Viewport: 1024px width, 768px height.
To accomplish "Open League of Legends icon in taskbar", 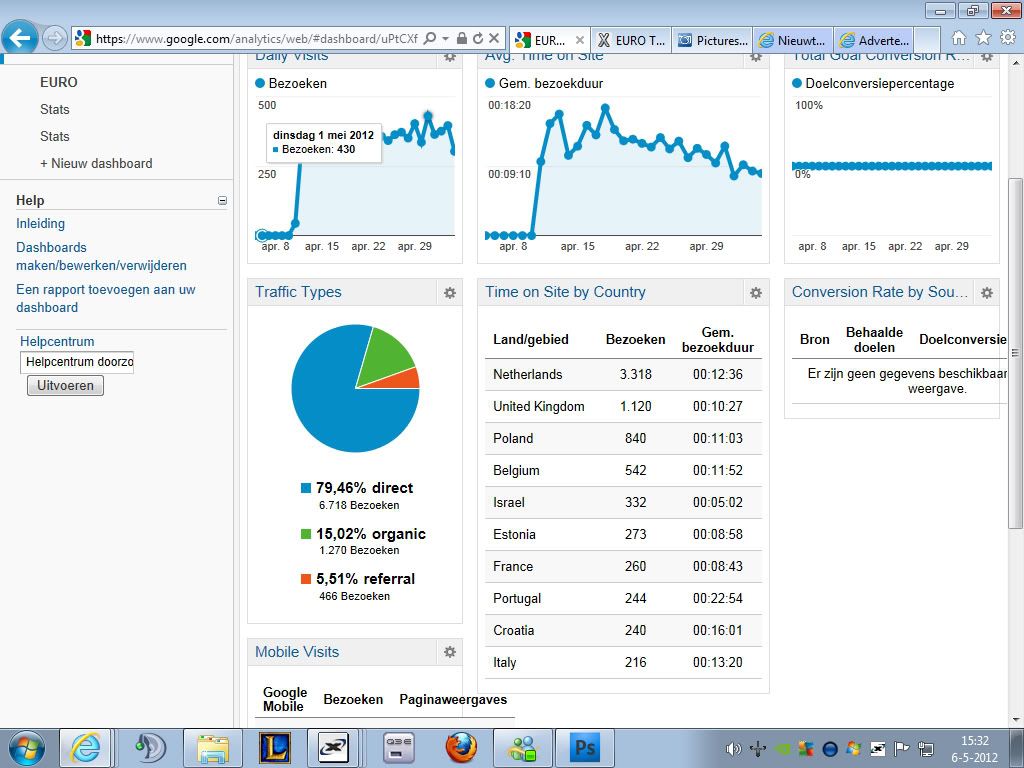I will click(x=275, y=748).
